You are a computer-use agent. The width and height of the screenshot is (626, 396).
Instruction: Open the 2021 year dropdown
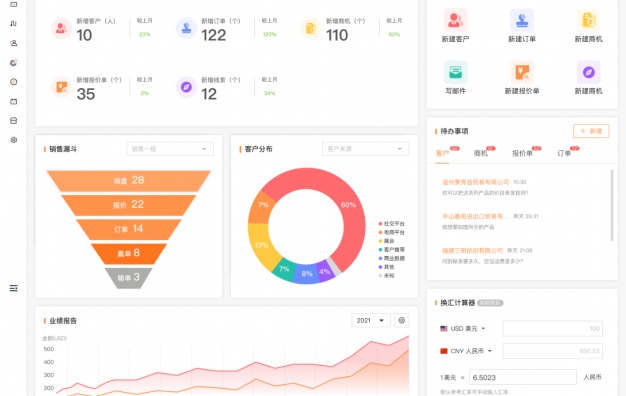[x=371, y=321]
